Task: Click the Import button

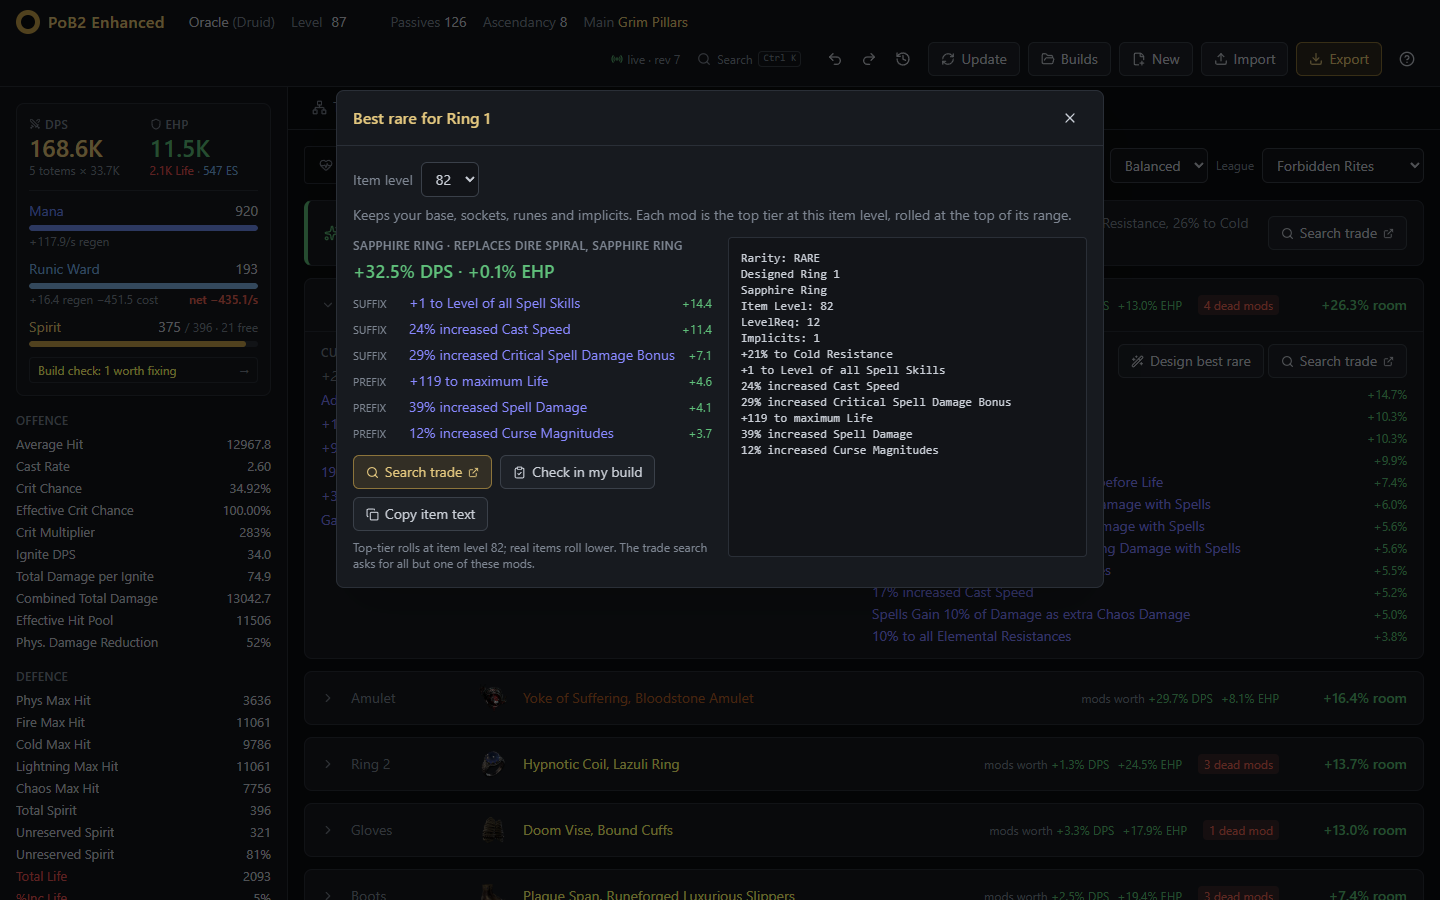Action: tap(1244, 59)
